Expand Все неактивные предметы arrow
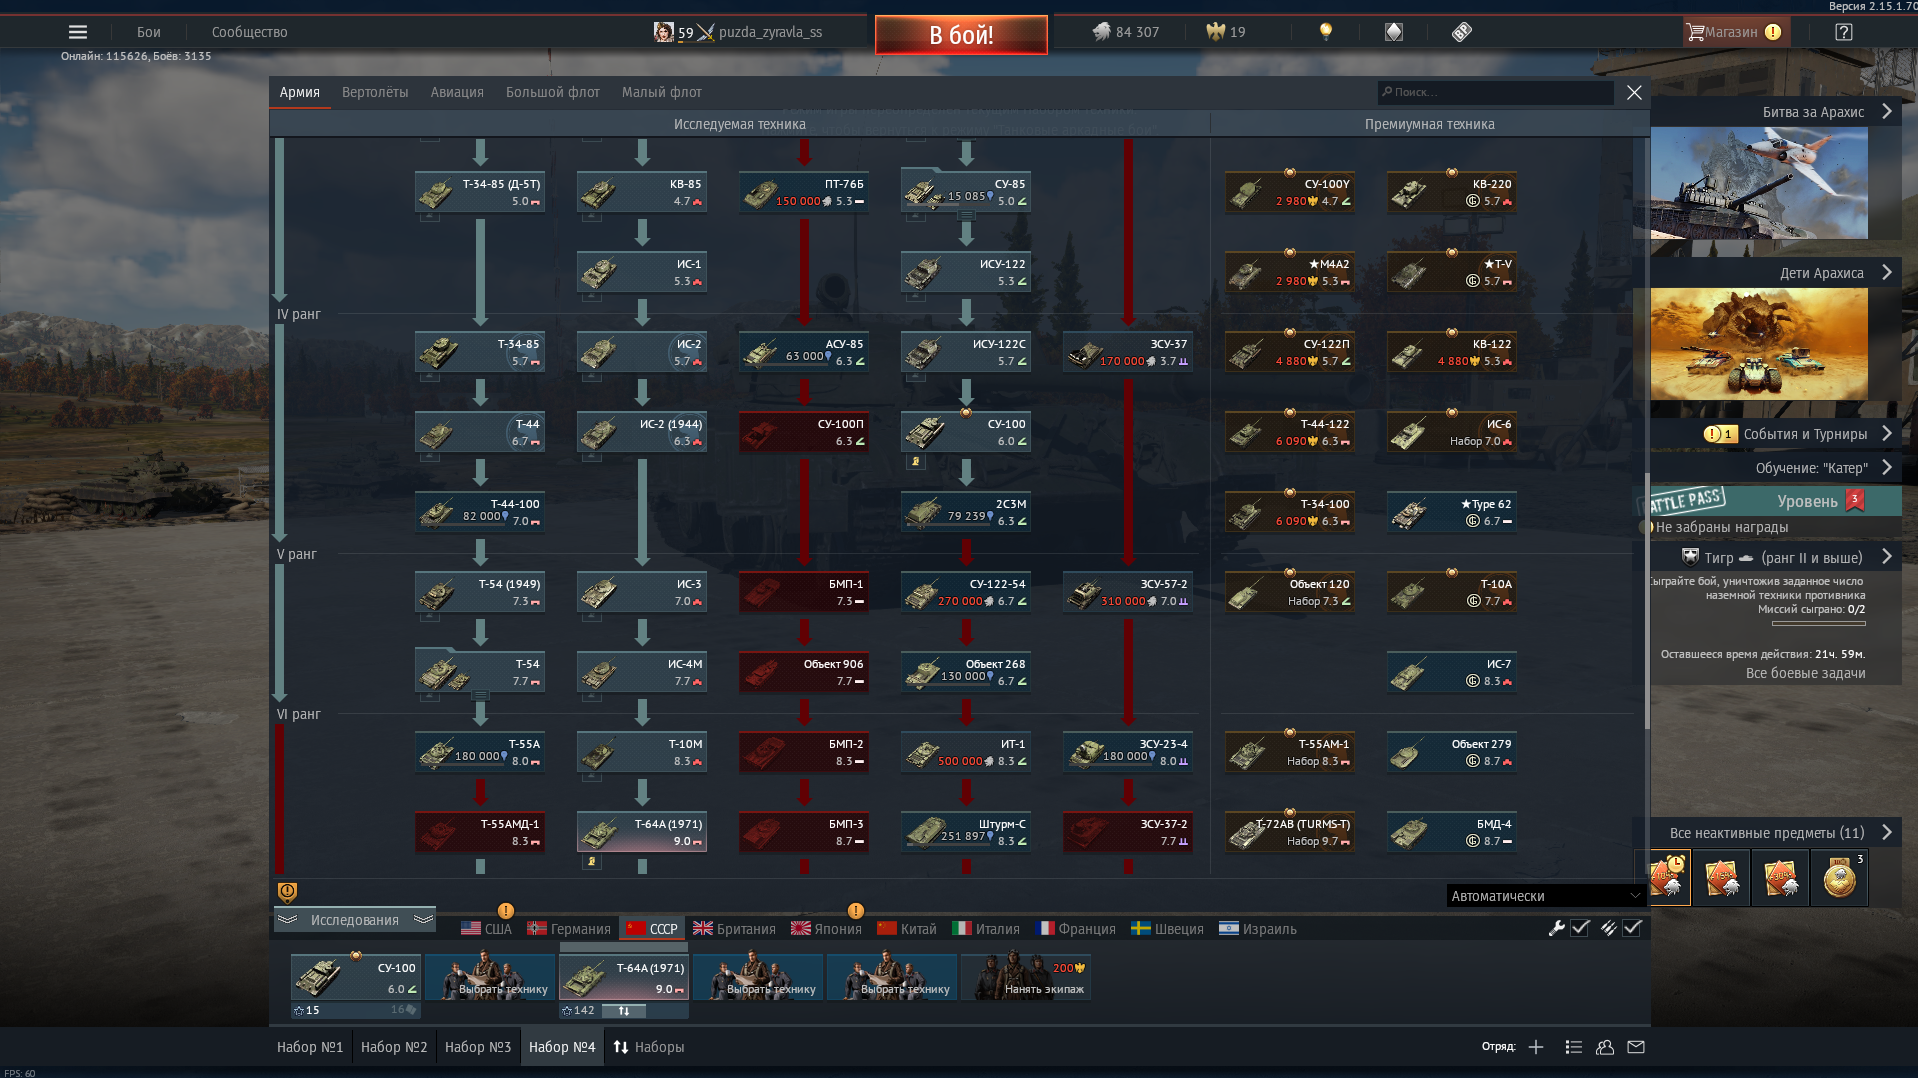1918x1078 pixels. 1887,832
